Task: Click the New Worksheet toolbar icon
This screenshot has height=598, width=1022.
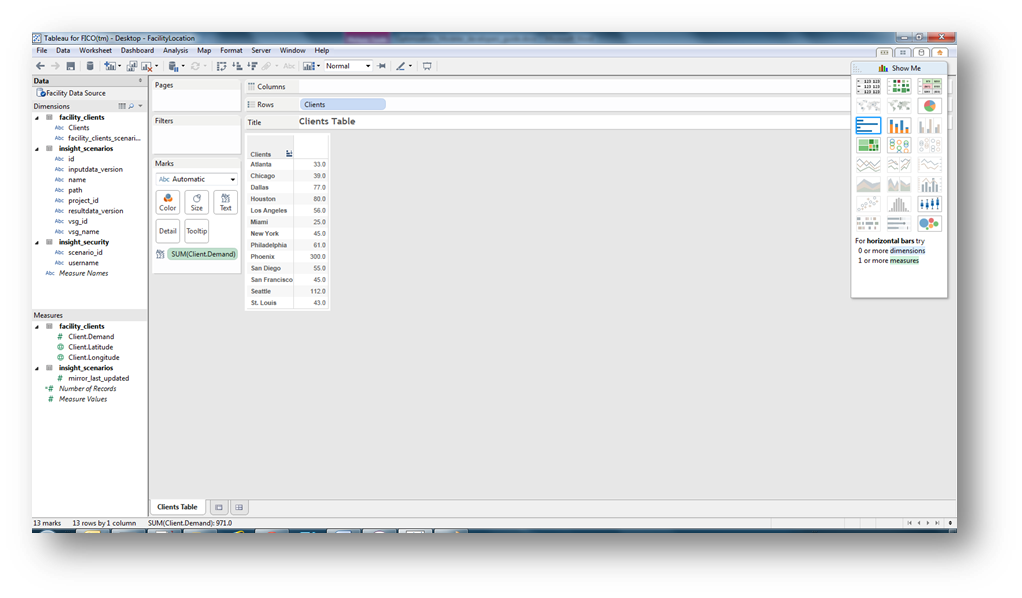Action: point(110,66)
